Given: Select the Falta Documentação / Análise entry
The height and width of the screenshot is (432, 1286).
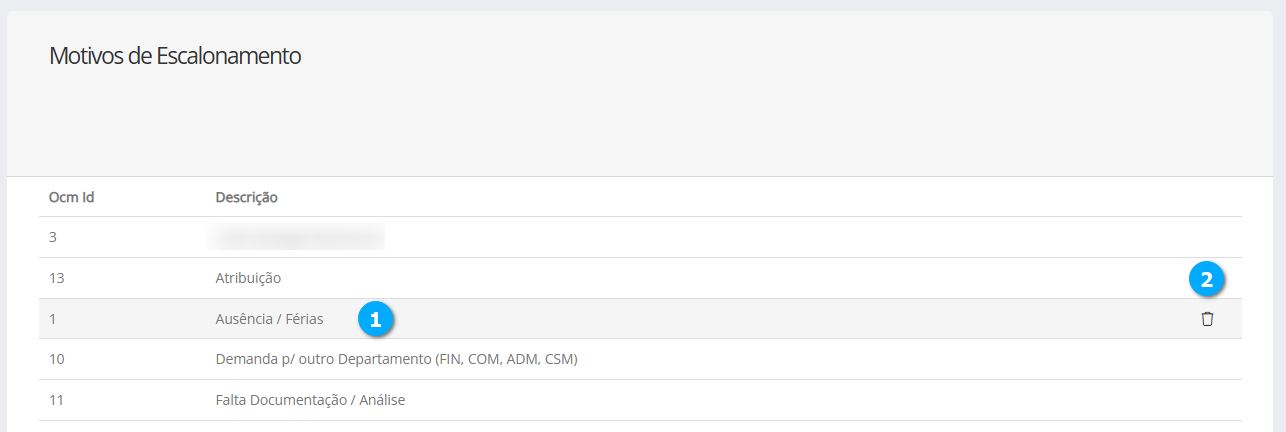Looking at the screenshot, I should click(x=310, y=400).
